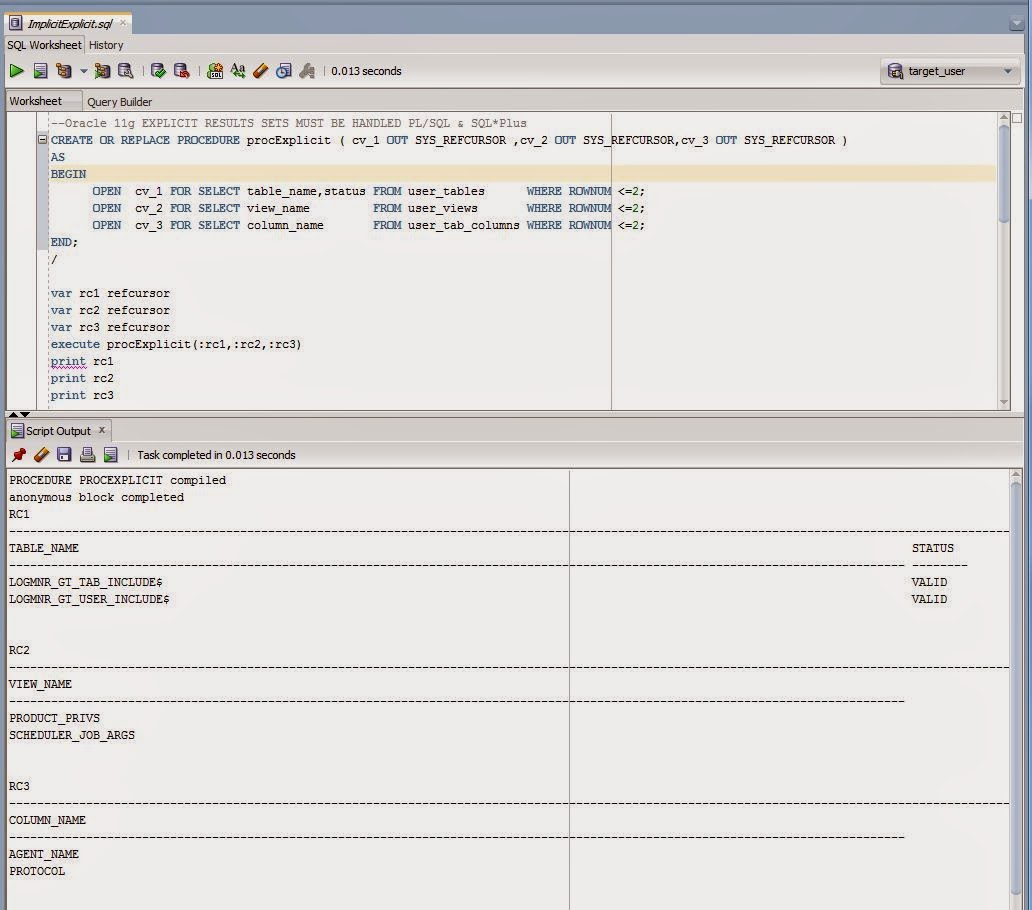Click 'AGENT_NAME' output row
The image size is (1032, 910).
pos(43,854)
